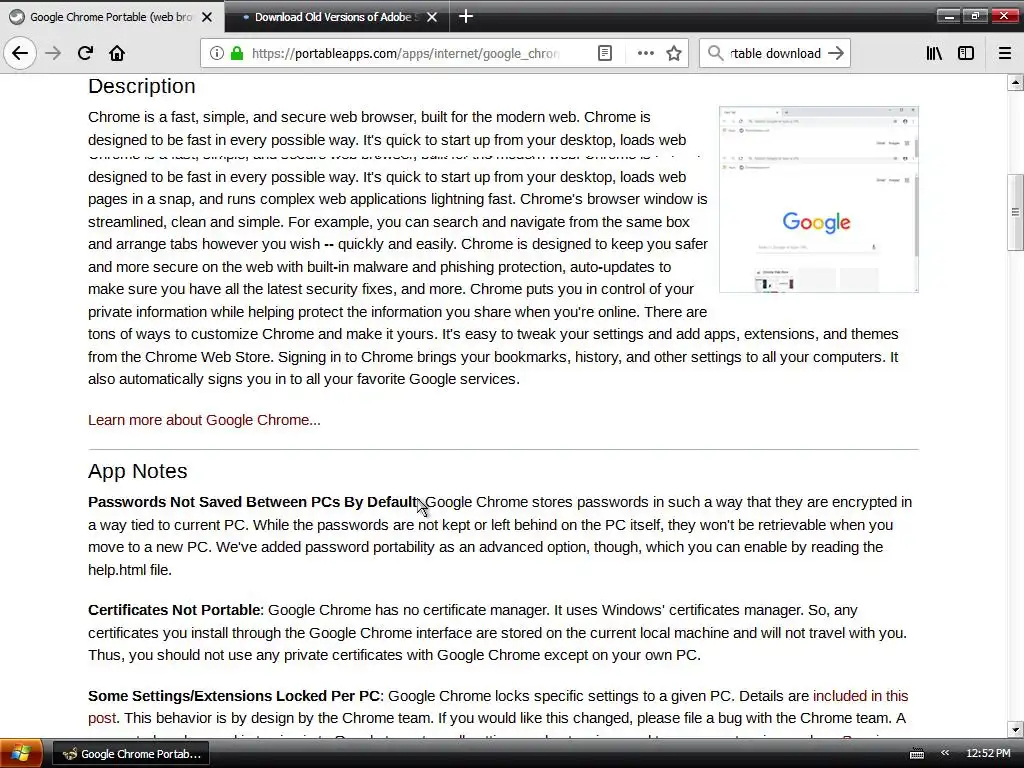This screenshot has width=1024, height=768.
Task: Minimize the browser window
Action: pos(948,16)
